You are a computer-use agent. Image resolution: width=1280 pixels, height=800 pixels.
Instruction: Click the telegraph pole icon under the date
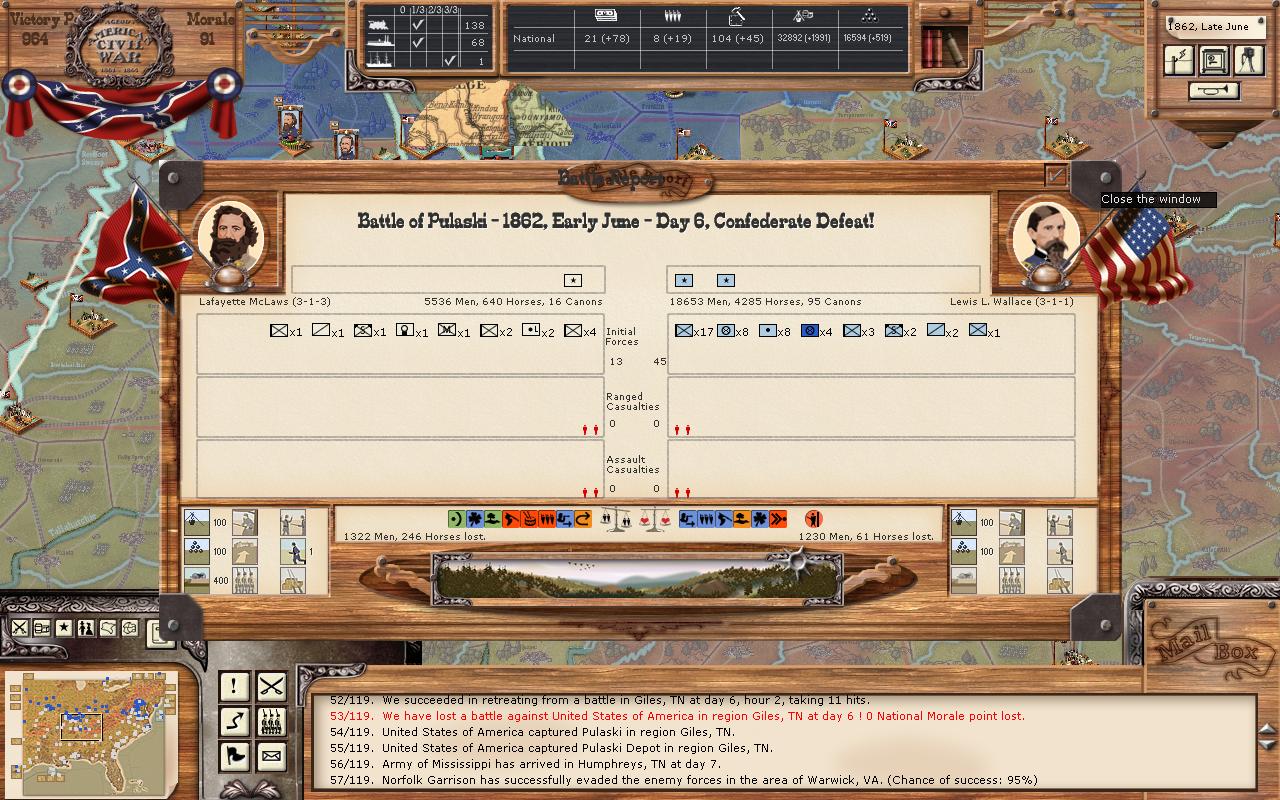[1179, 60]
